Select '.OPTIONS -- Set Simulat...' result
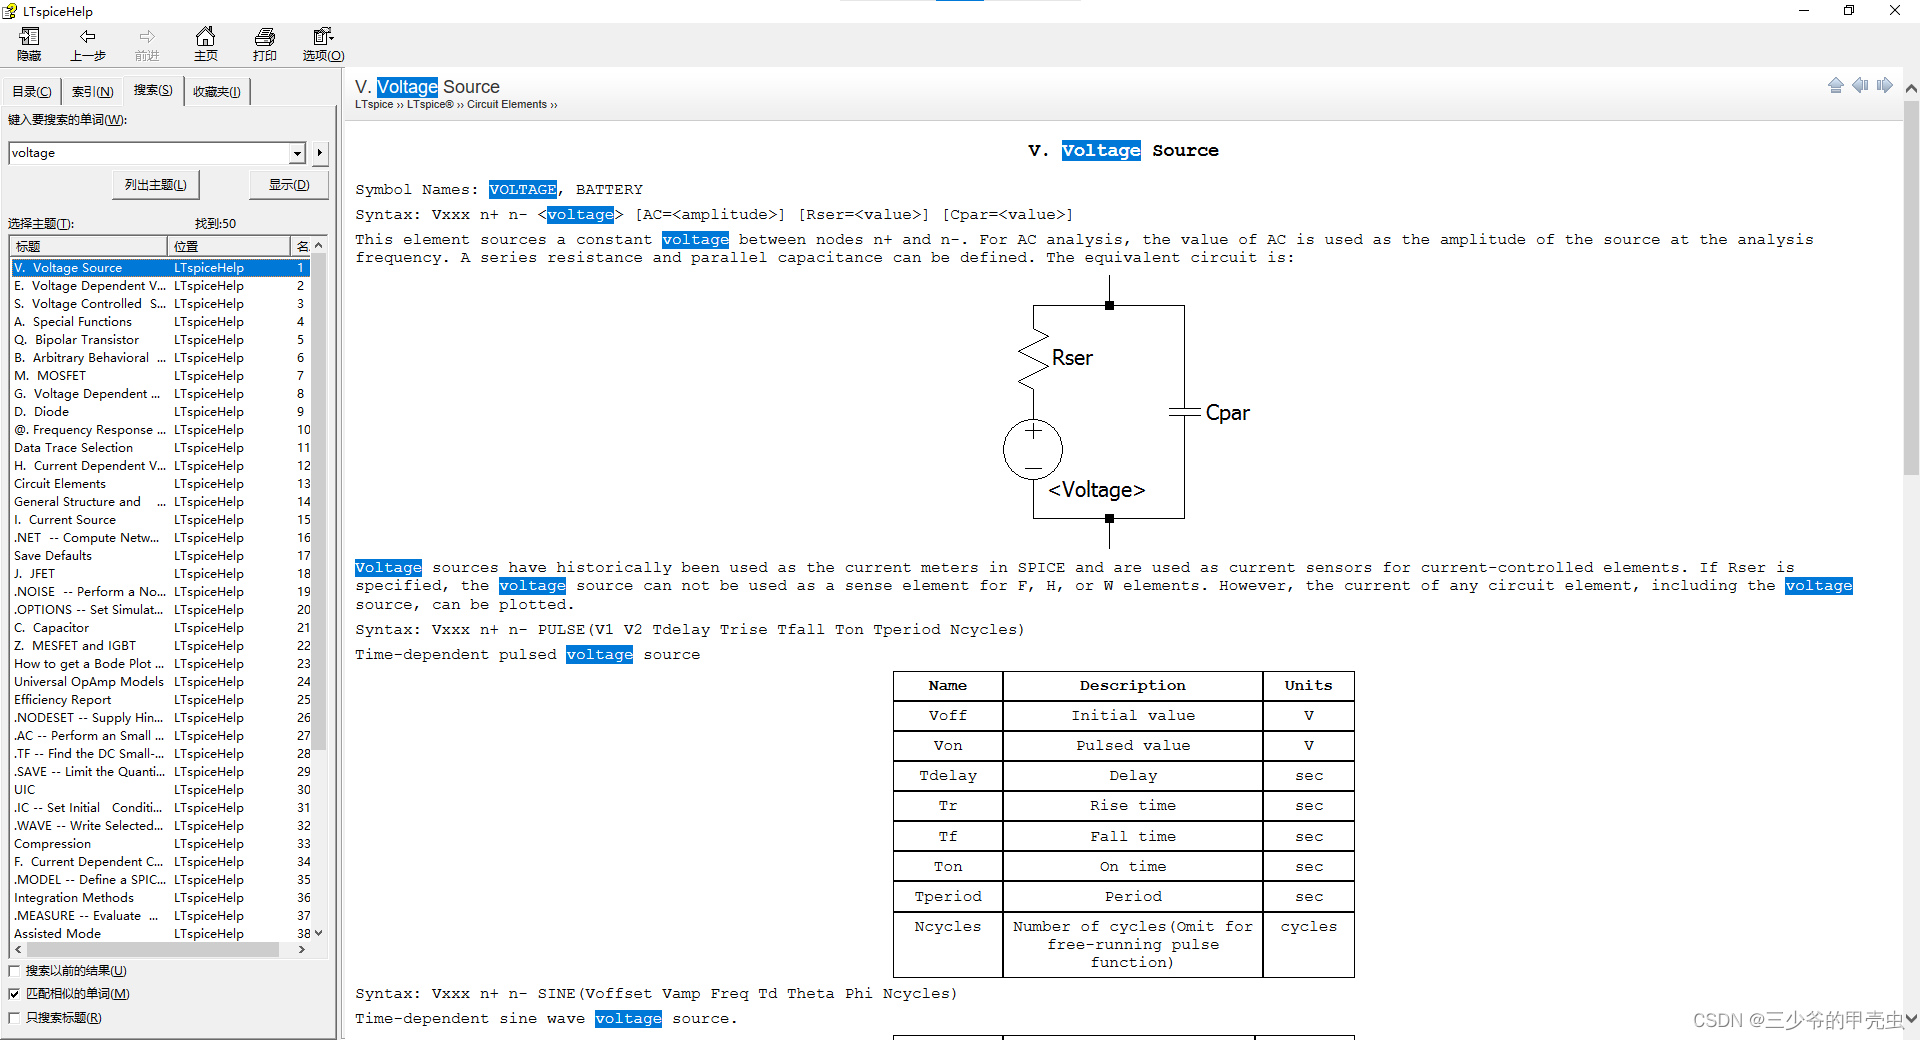1920x1040 pixels. coord(160,610)
